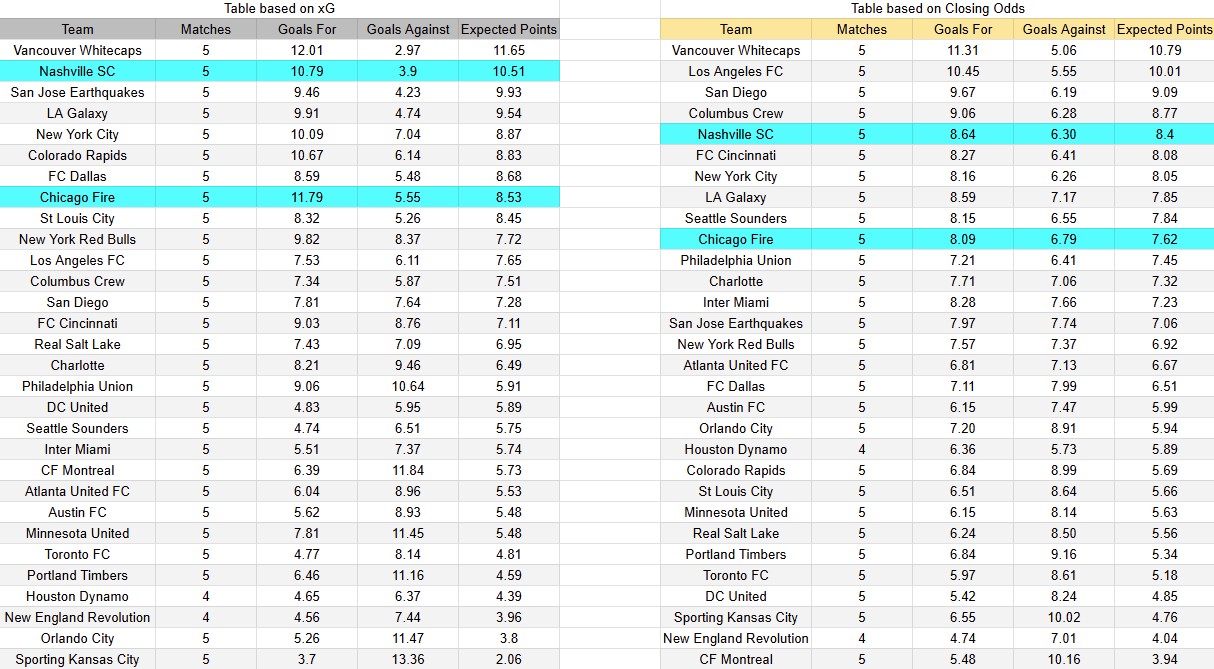Select the Goals For header in the xG table

pyautogui.click(x=307, y=29)
